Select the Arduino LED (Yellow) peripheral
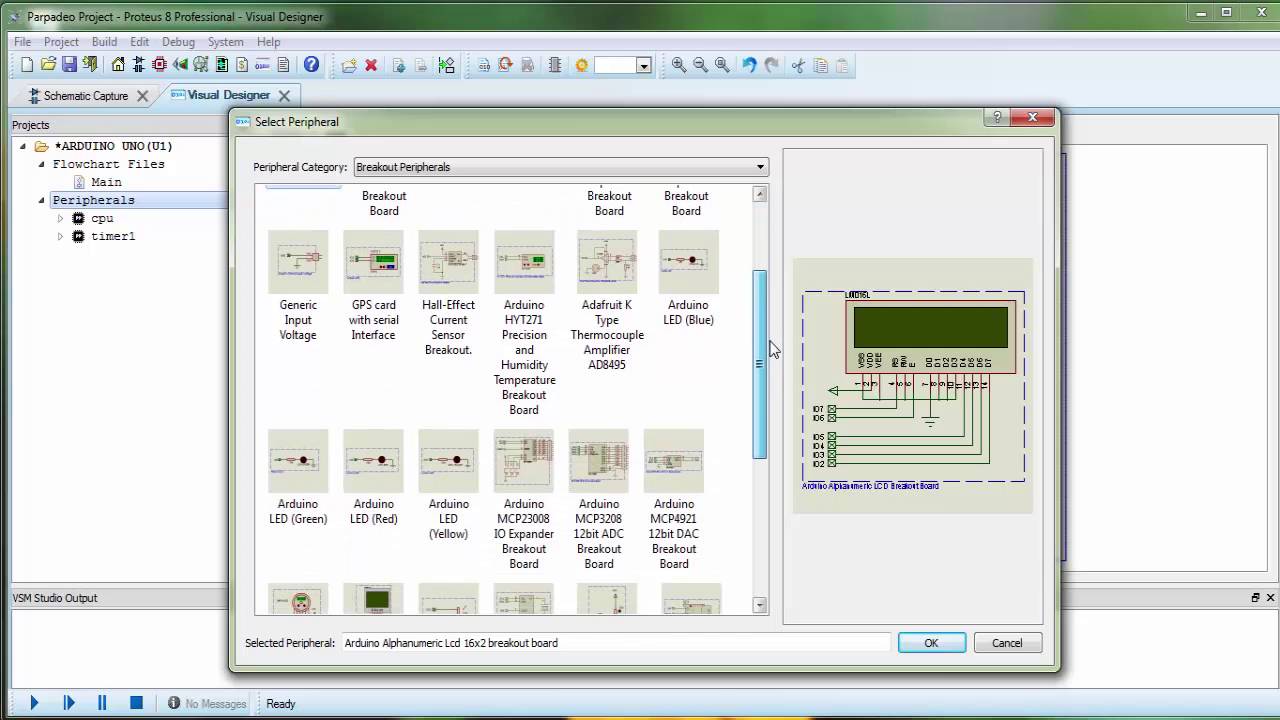Viewport: 1280px width, 720px height. (448, 486)
